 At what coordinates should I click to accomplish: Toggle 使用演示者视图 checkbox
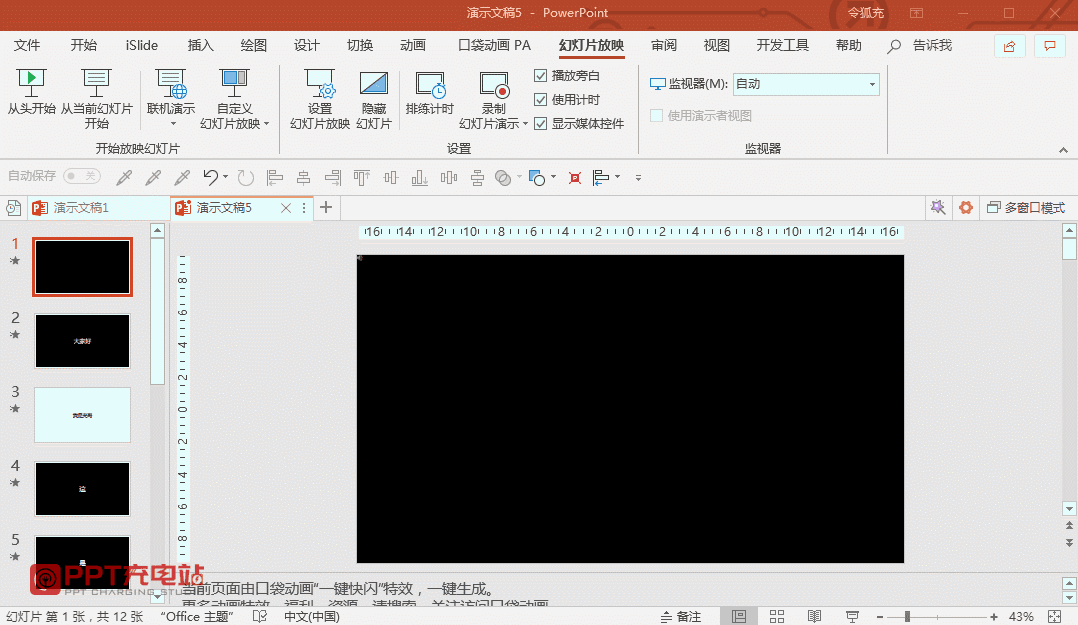coord(657,116)
